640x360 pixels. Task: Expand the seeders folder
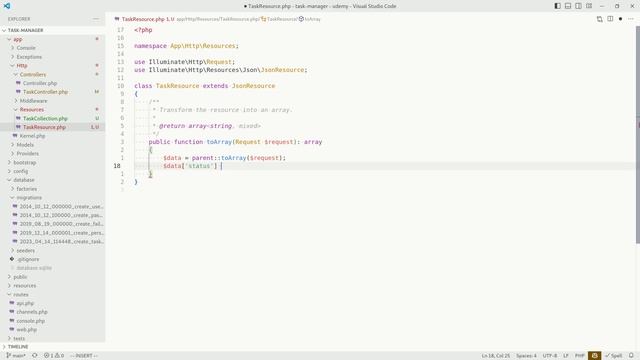point(25,251)
